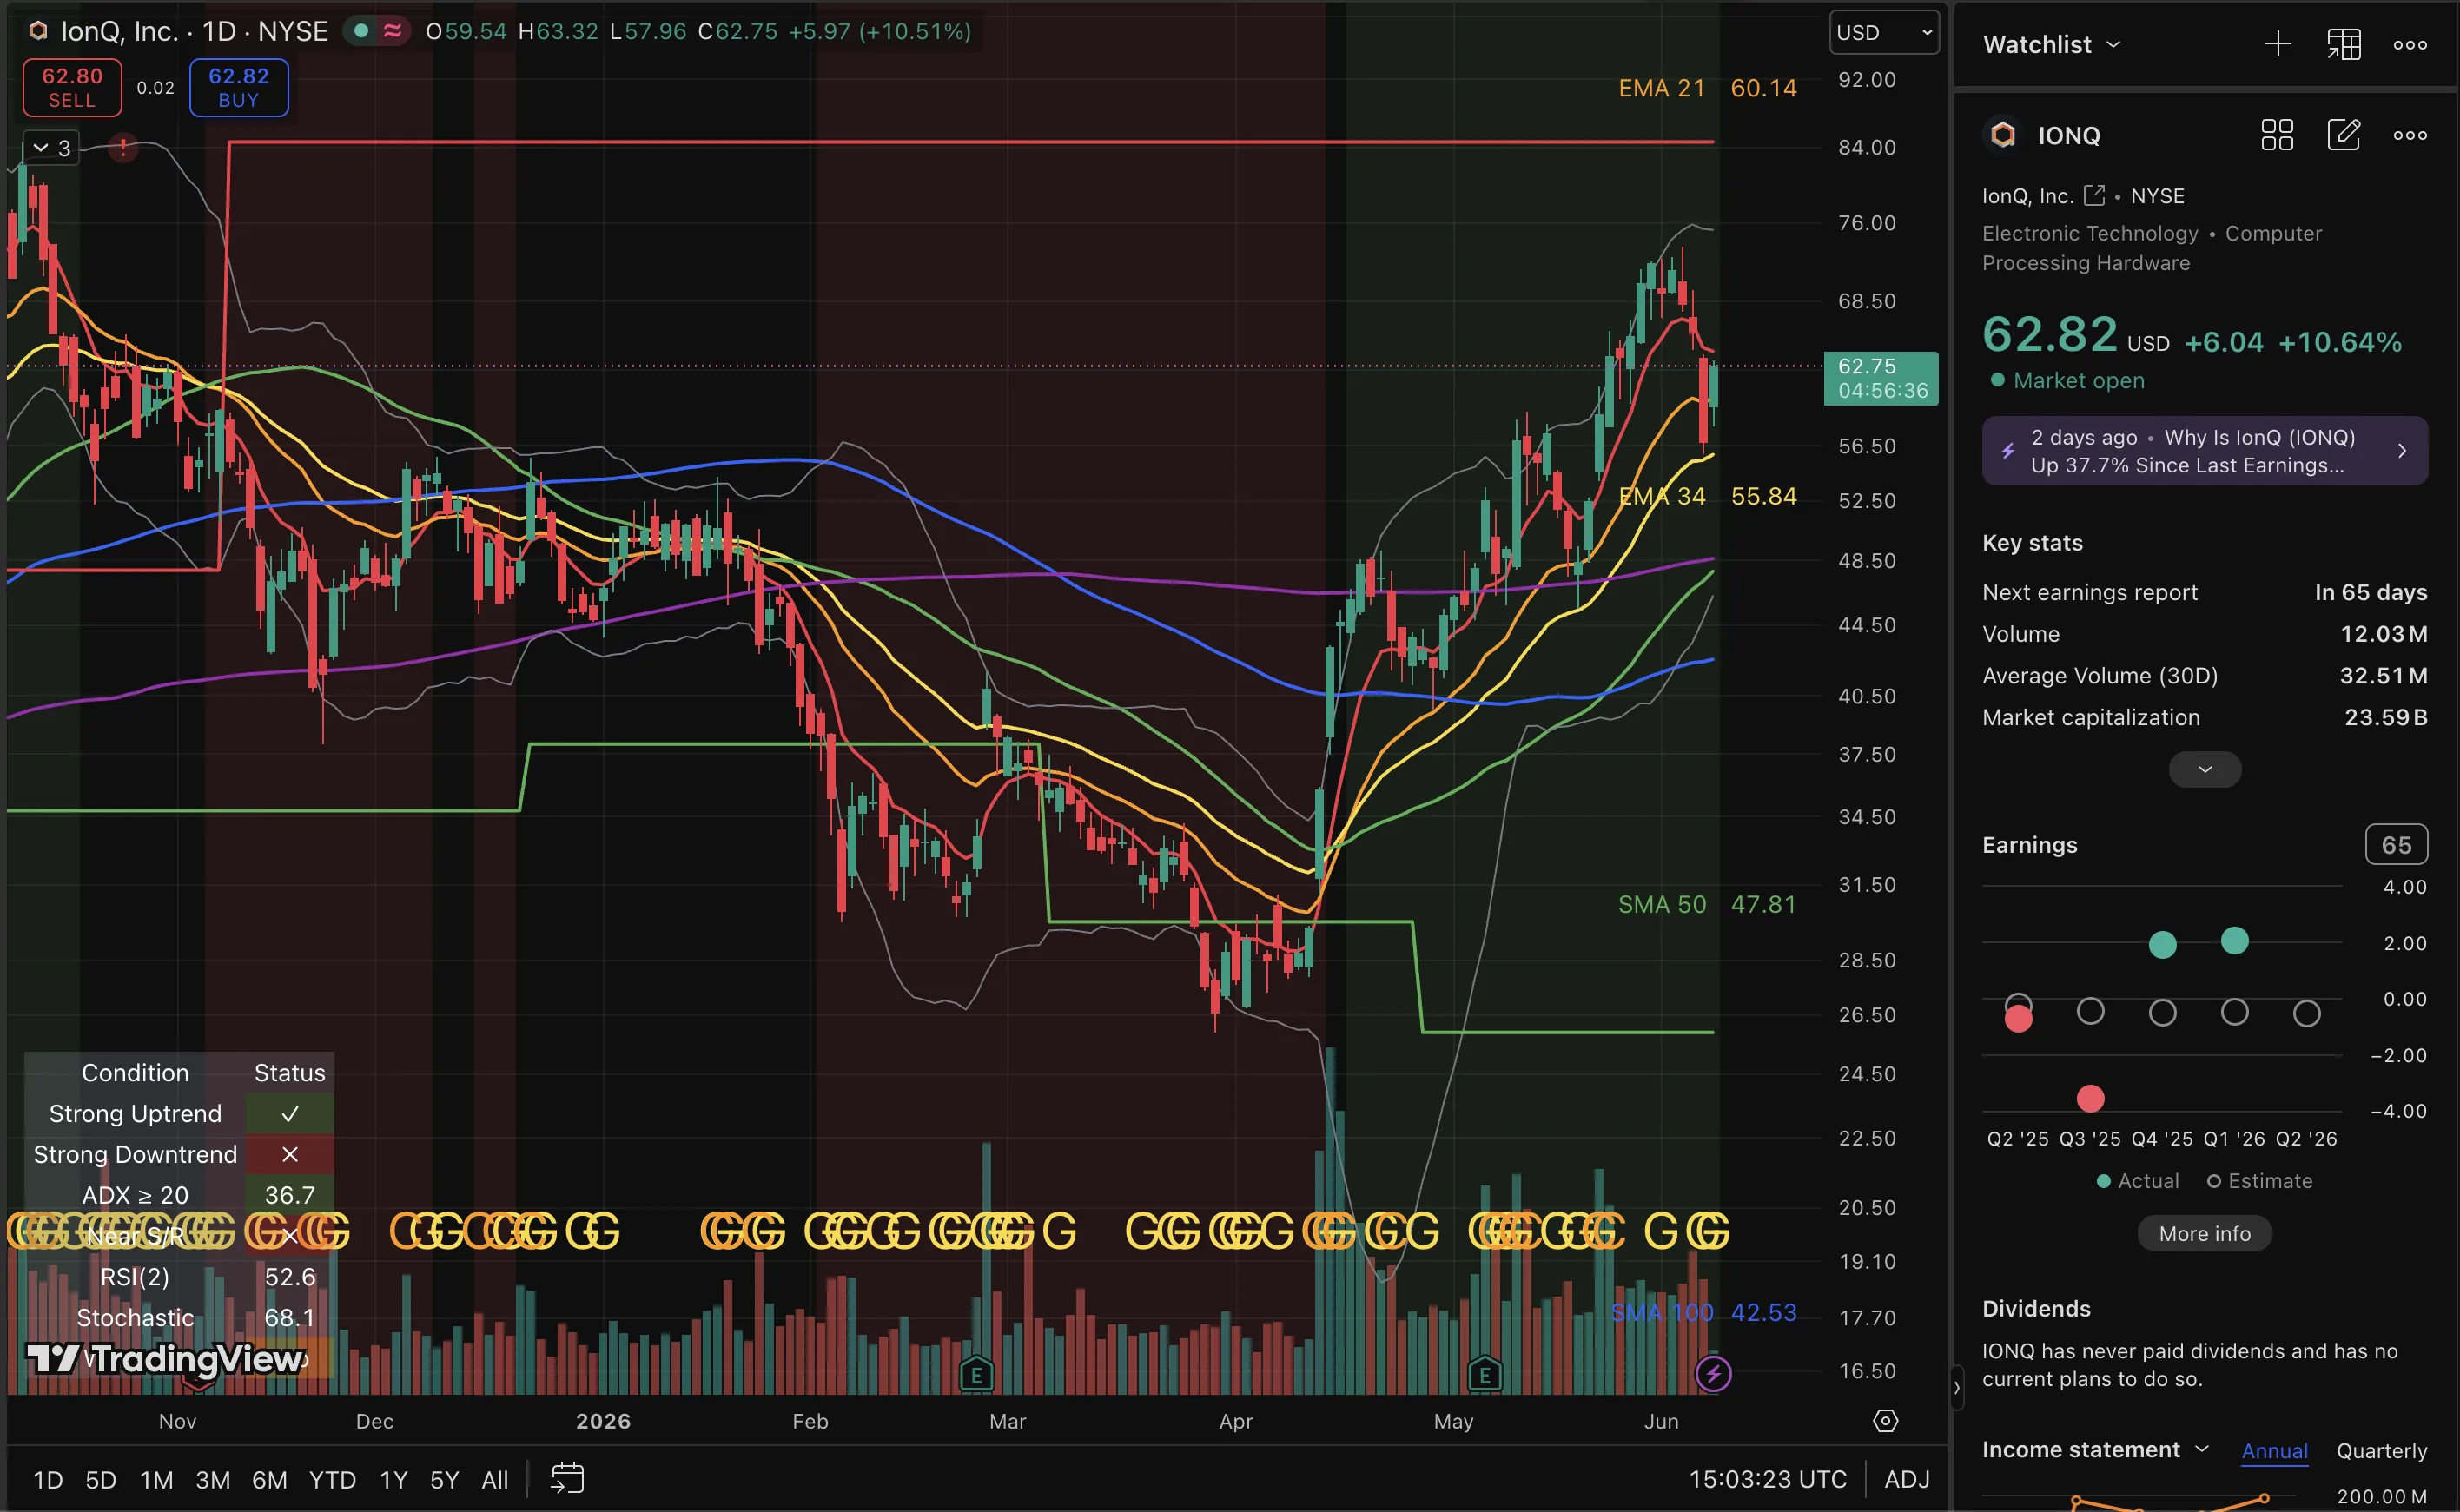
Task: Click the news lightning bolt icon
Action: (x=2008, y=451)
